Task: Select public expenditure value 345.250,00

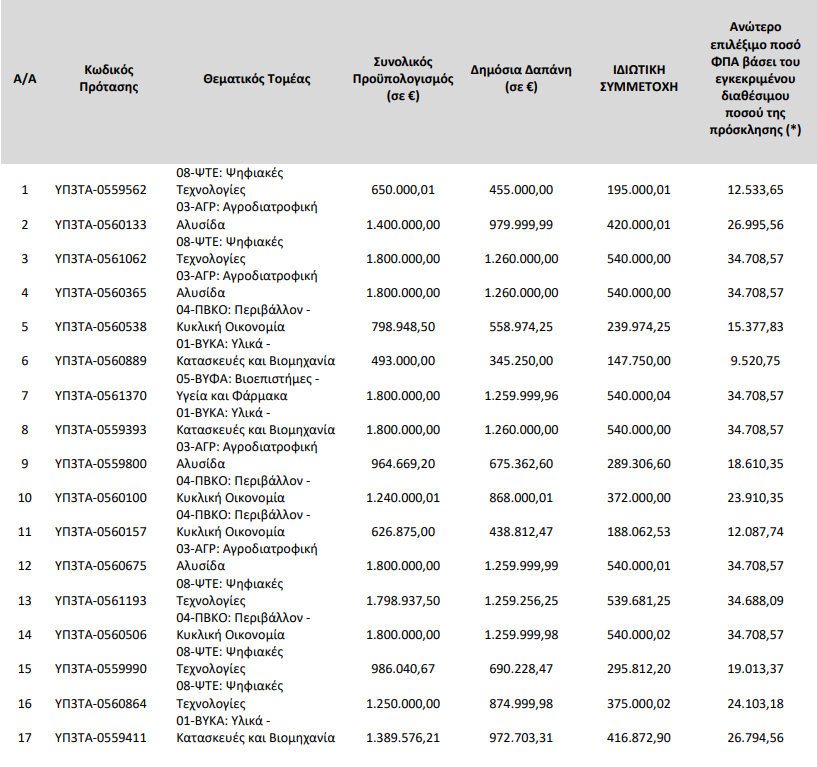Action: point(521,361)
